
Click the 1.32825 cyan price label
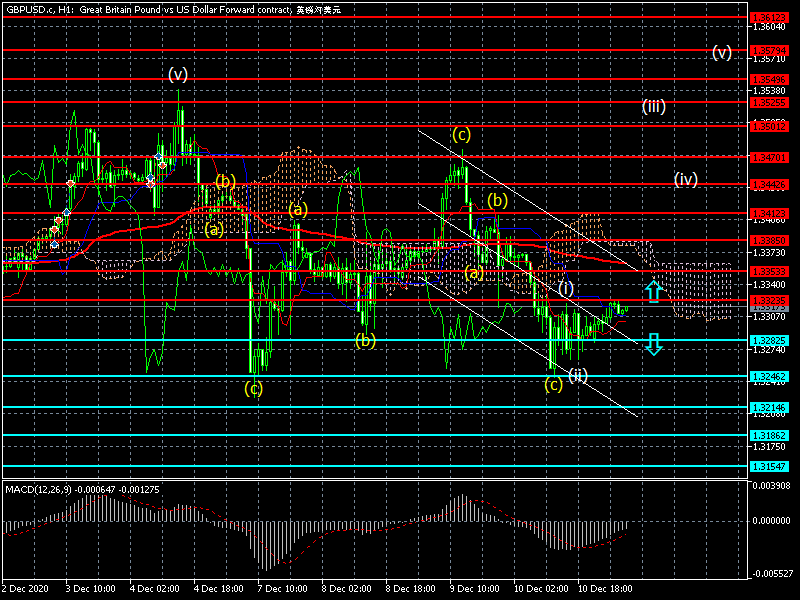769,340
